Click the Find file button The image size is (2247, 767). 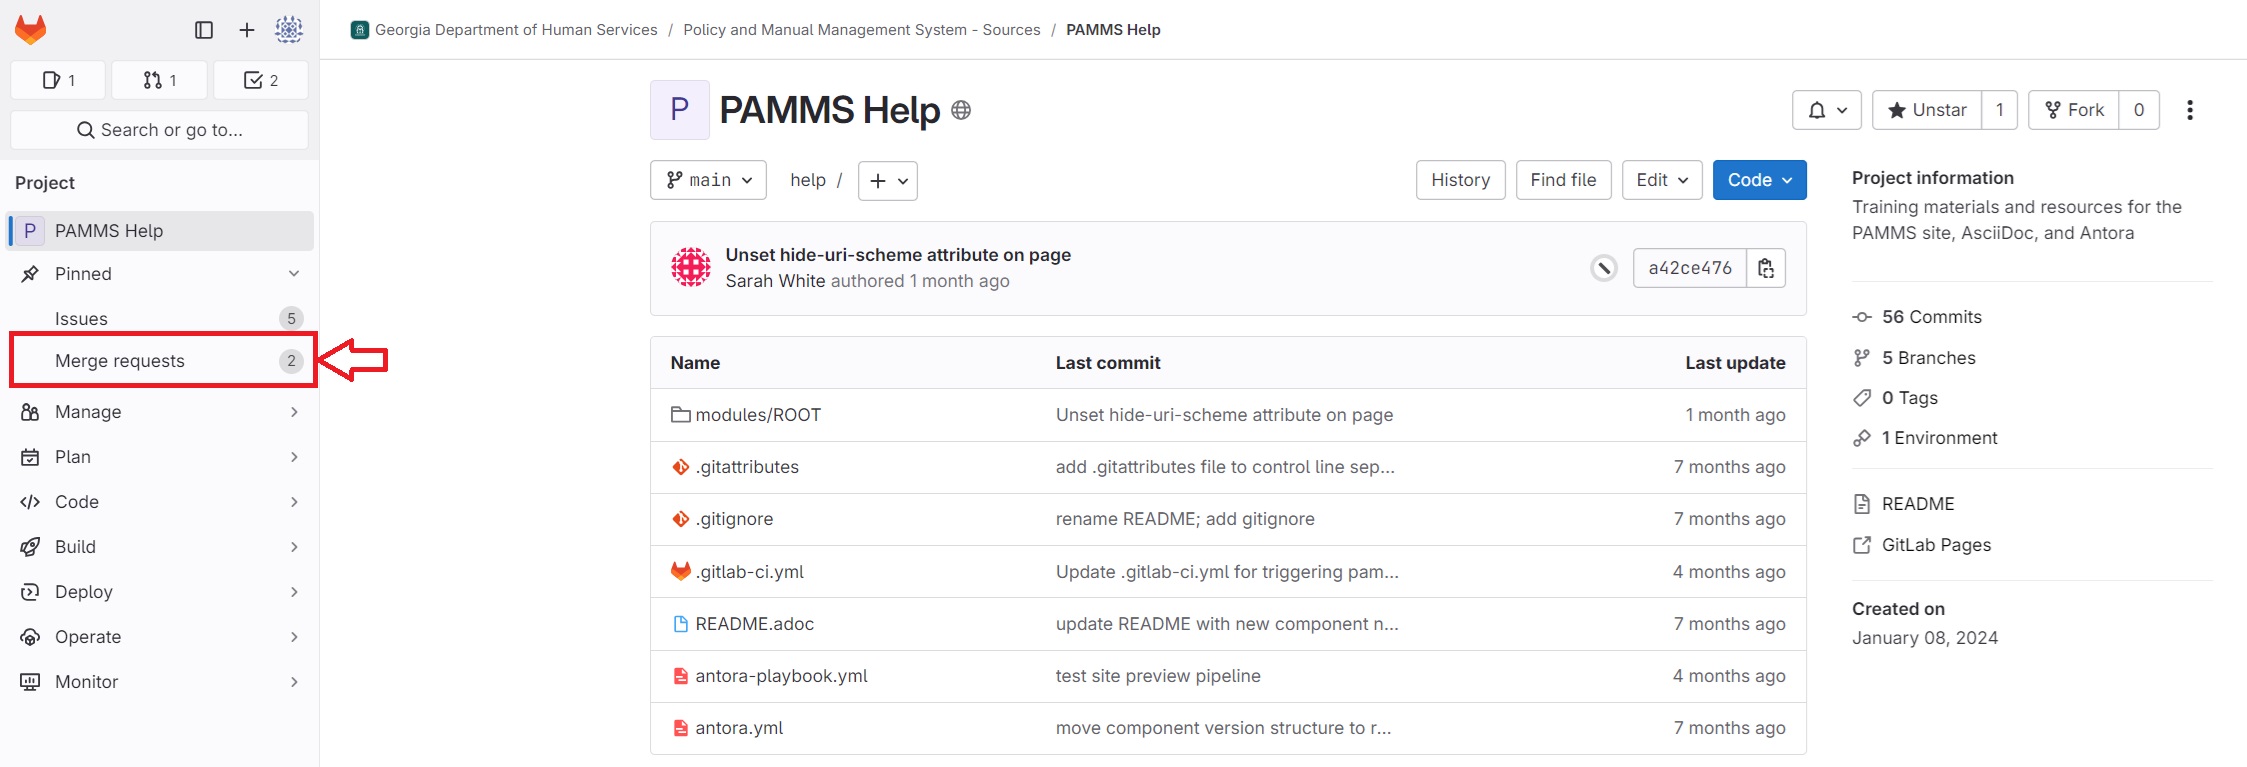tap(1563, 180)
